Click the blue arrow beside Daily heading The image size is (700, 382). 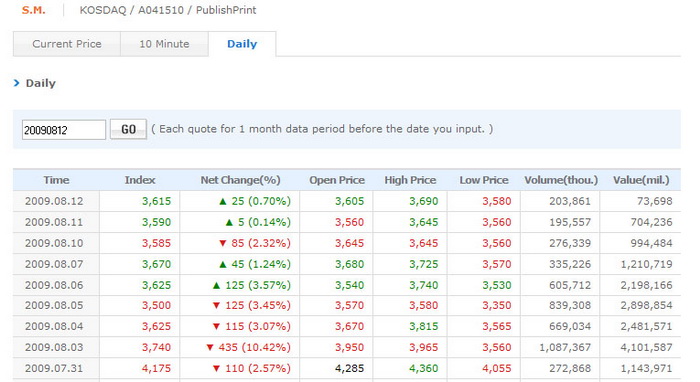pos(17,83)
